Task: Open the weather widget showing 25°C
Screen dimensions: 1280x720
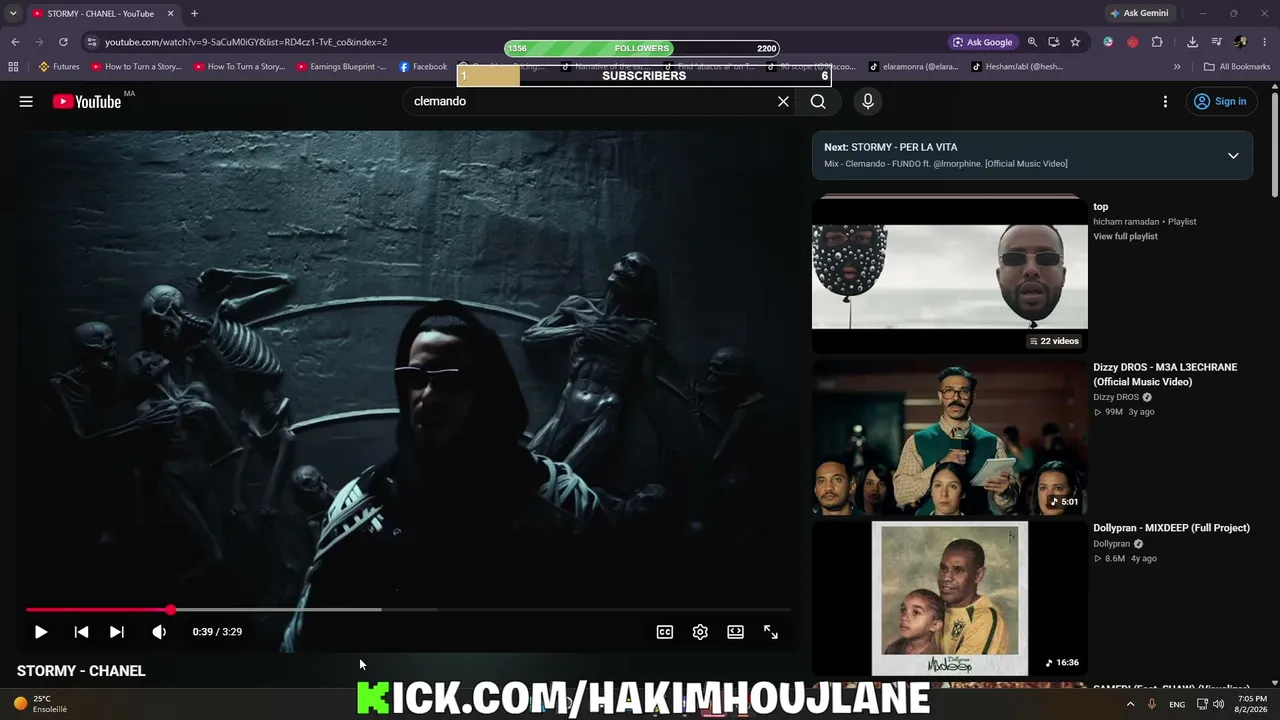Action: coord(40,704)
